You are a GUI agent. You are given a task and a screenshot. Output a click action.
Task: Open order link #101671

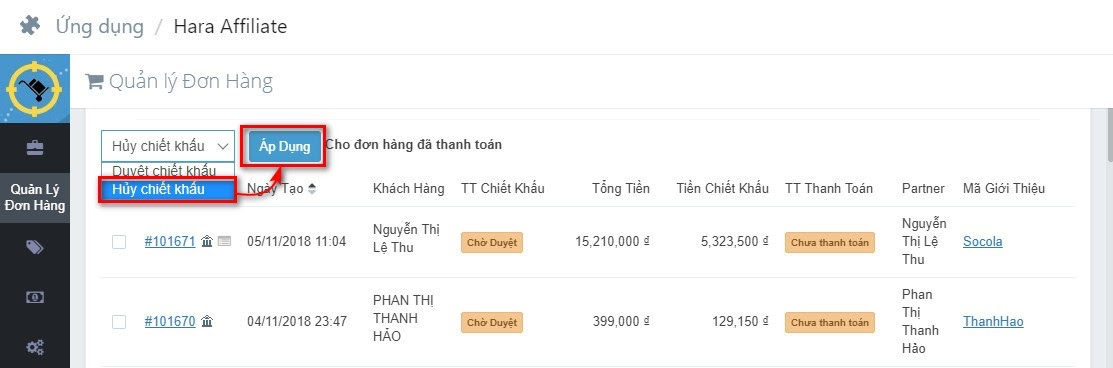pos(170,242)
